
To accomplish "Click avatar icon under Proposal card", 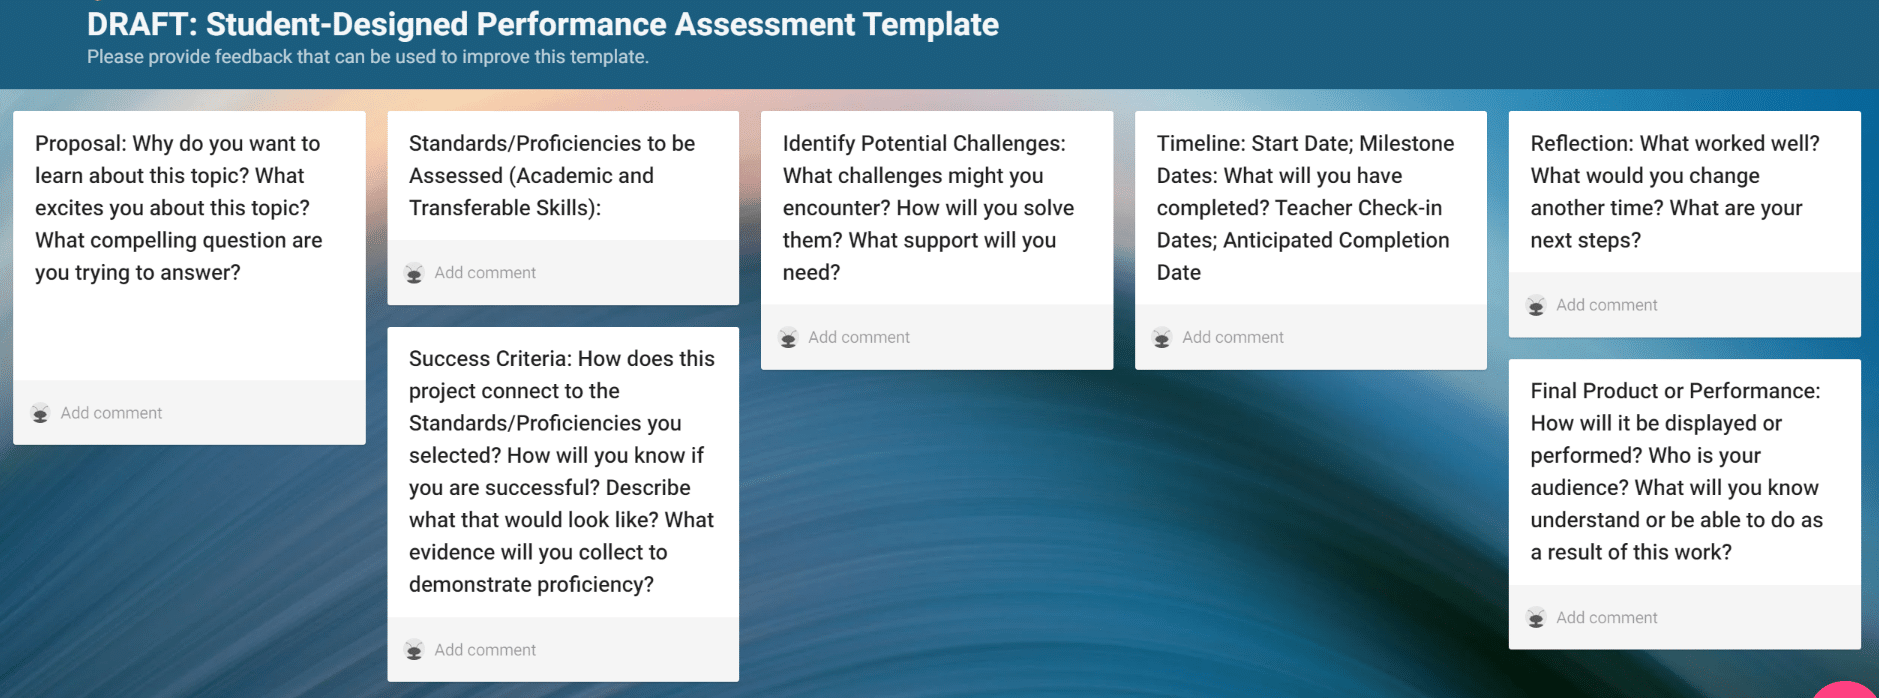I will [40, 413].
